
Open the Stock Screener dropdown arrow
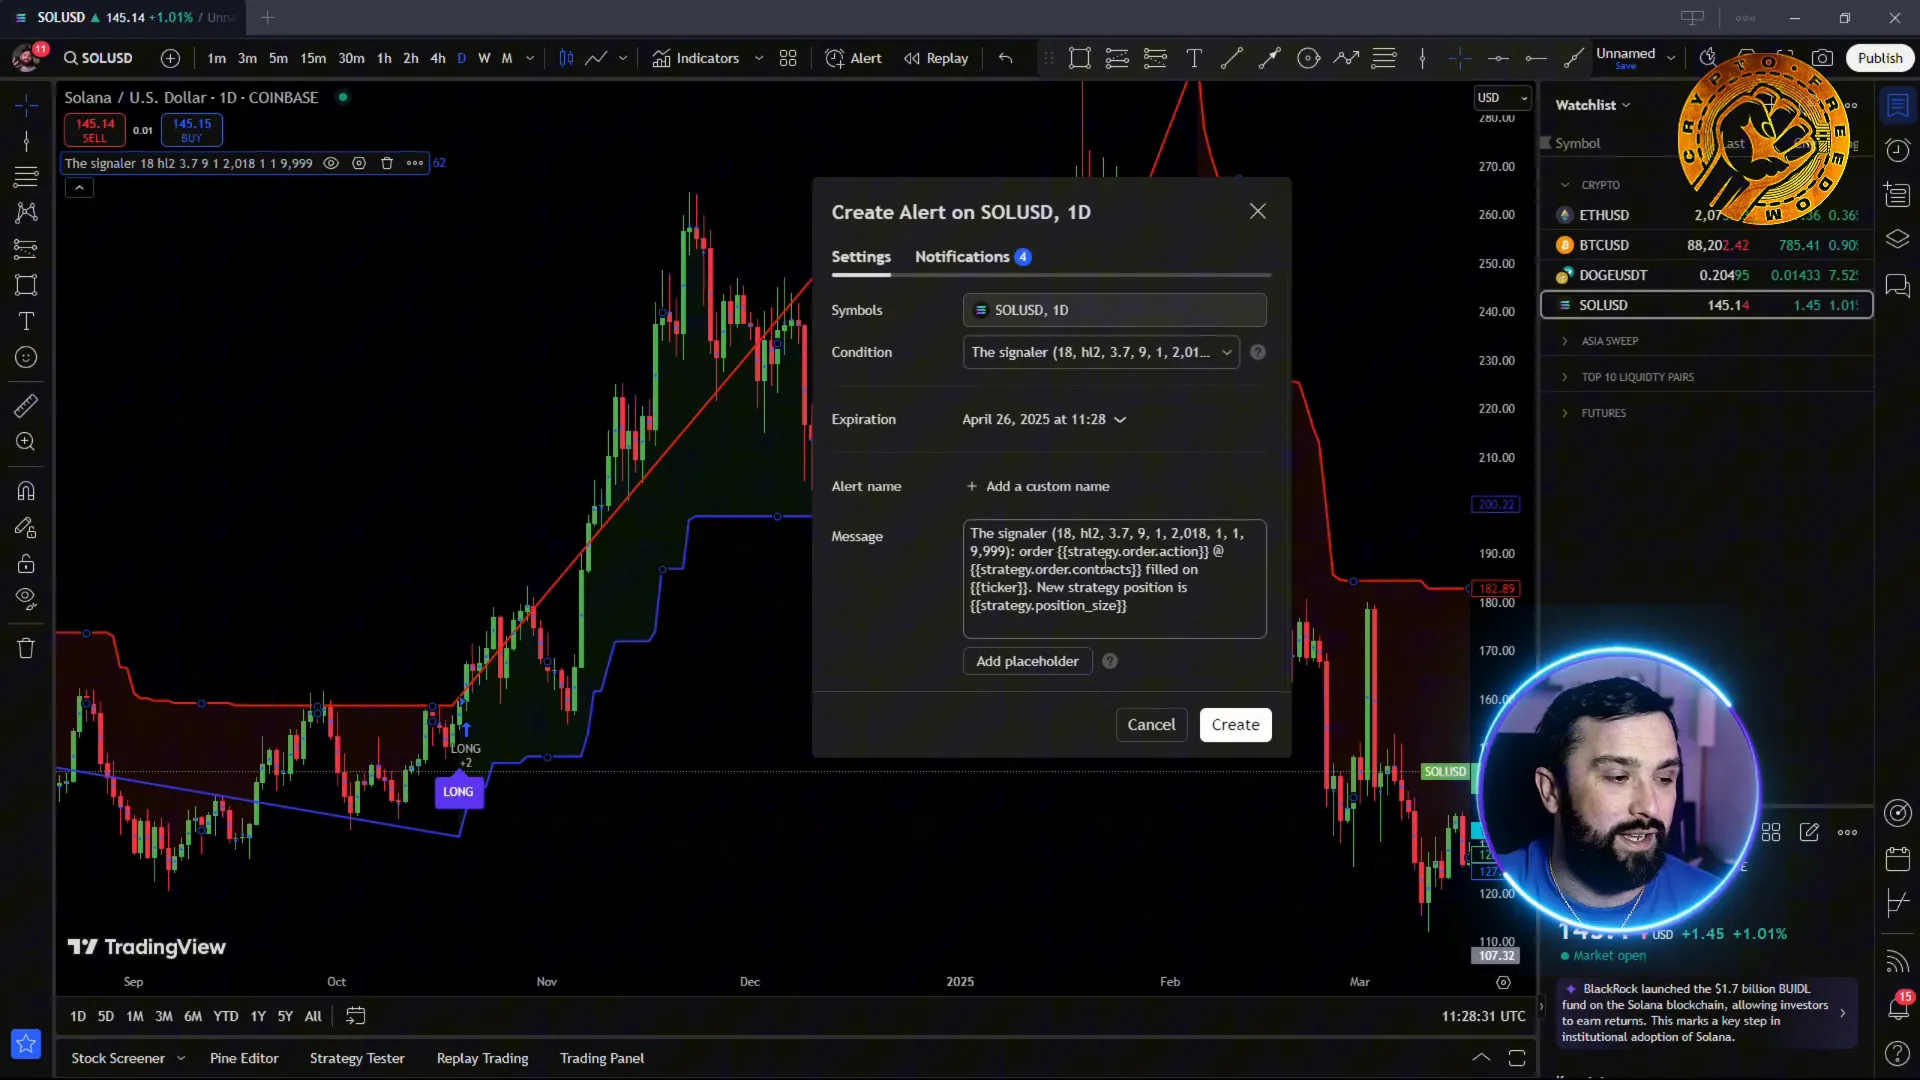click(181, 1058)
